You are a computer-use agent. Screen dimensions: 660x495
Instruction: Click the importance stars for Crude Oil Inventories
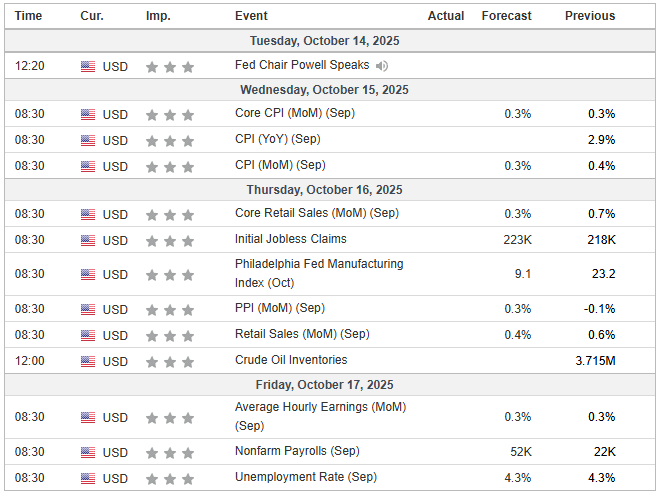170,361
